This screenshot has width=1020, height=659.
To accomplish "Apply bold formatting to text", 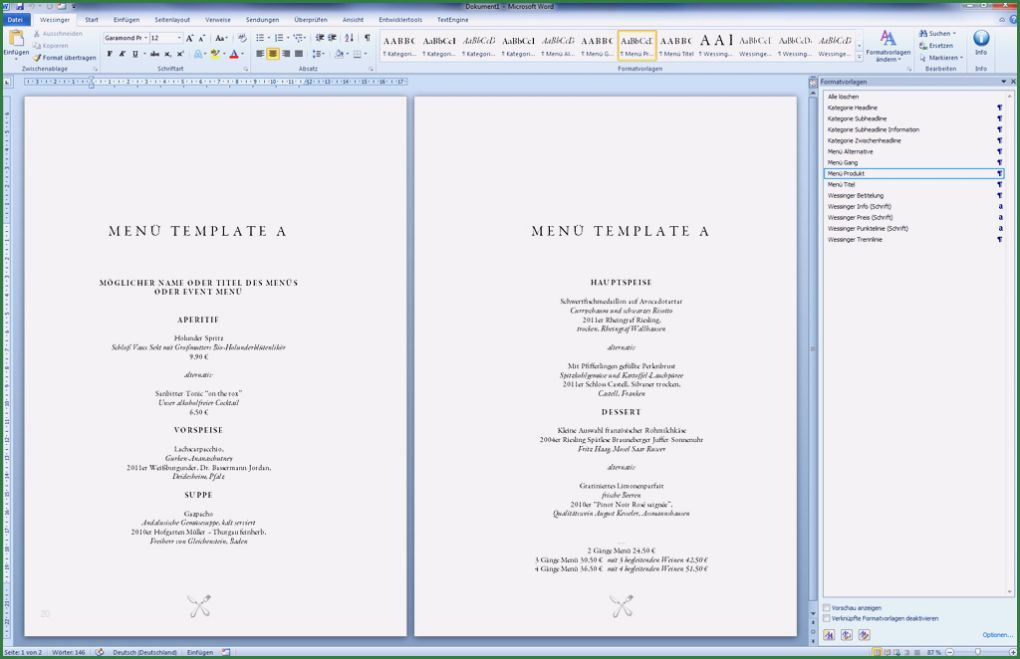I will (110, 54).
